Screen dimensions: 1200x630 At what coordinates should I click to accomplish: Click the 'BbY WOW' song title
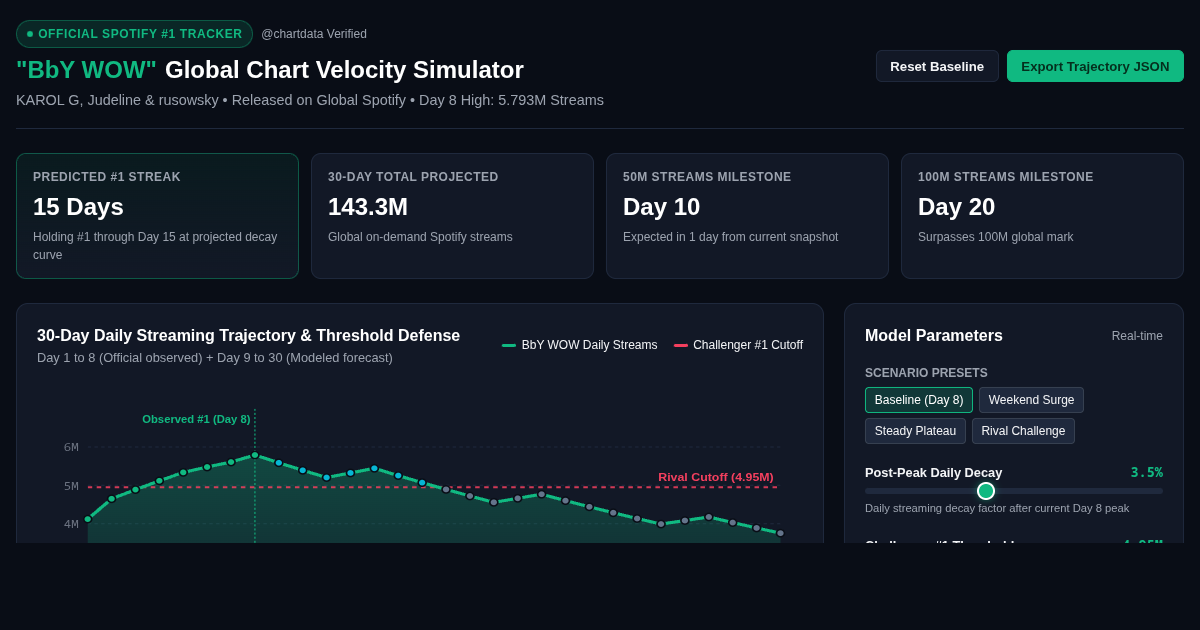point(86,70)
